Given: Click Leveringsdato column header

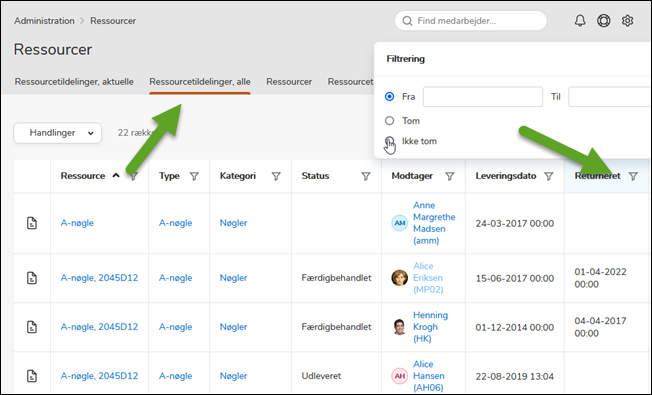Looking at the screenshot, I should coord(506,176).
